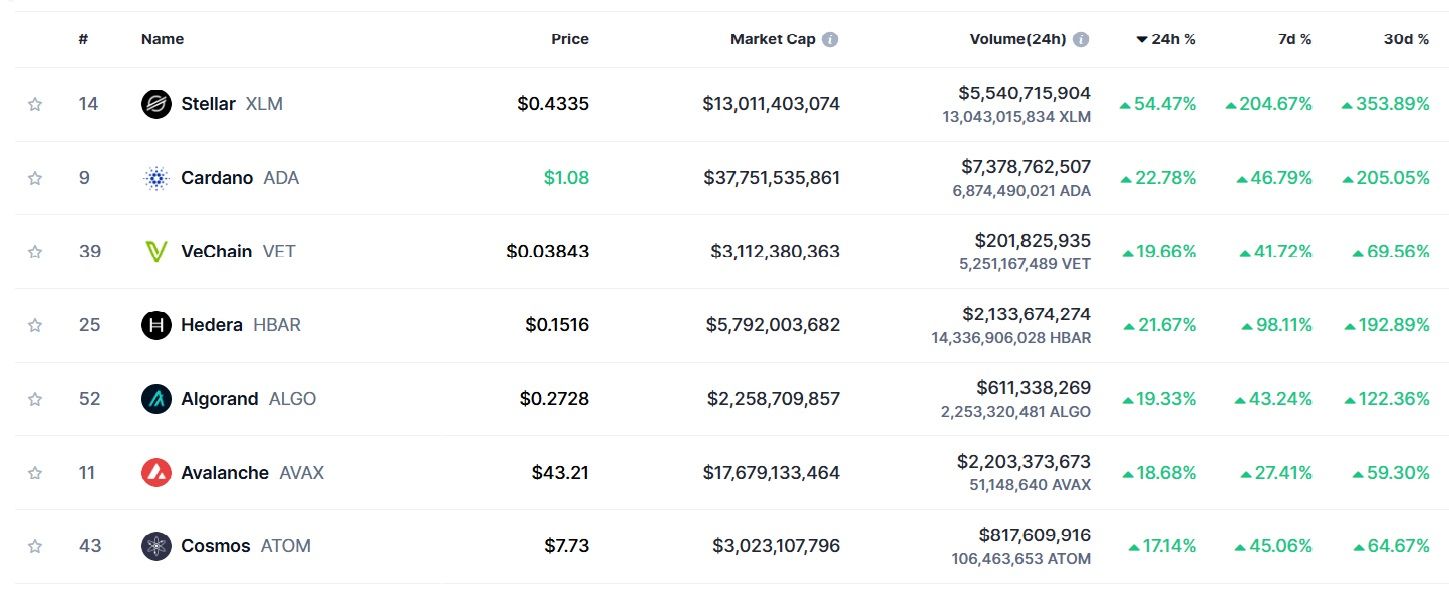Favorite Avalanche using its star
Screen dimensions: 1449x591
click(x=35, y=472)
